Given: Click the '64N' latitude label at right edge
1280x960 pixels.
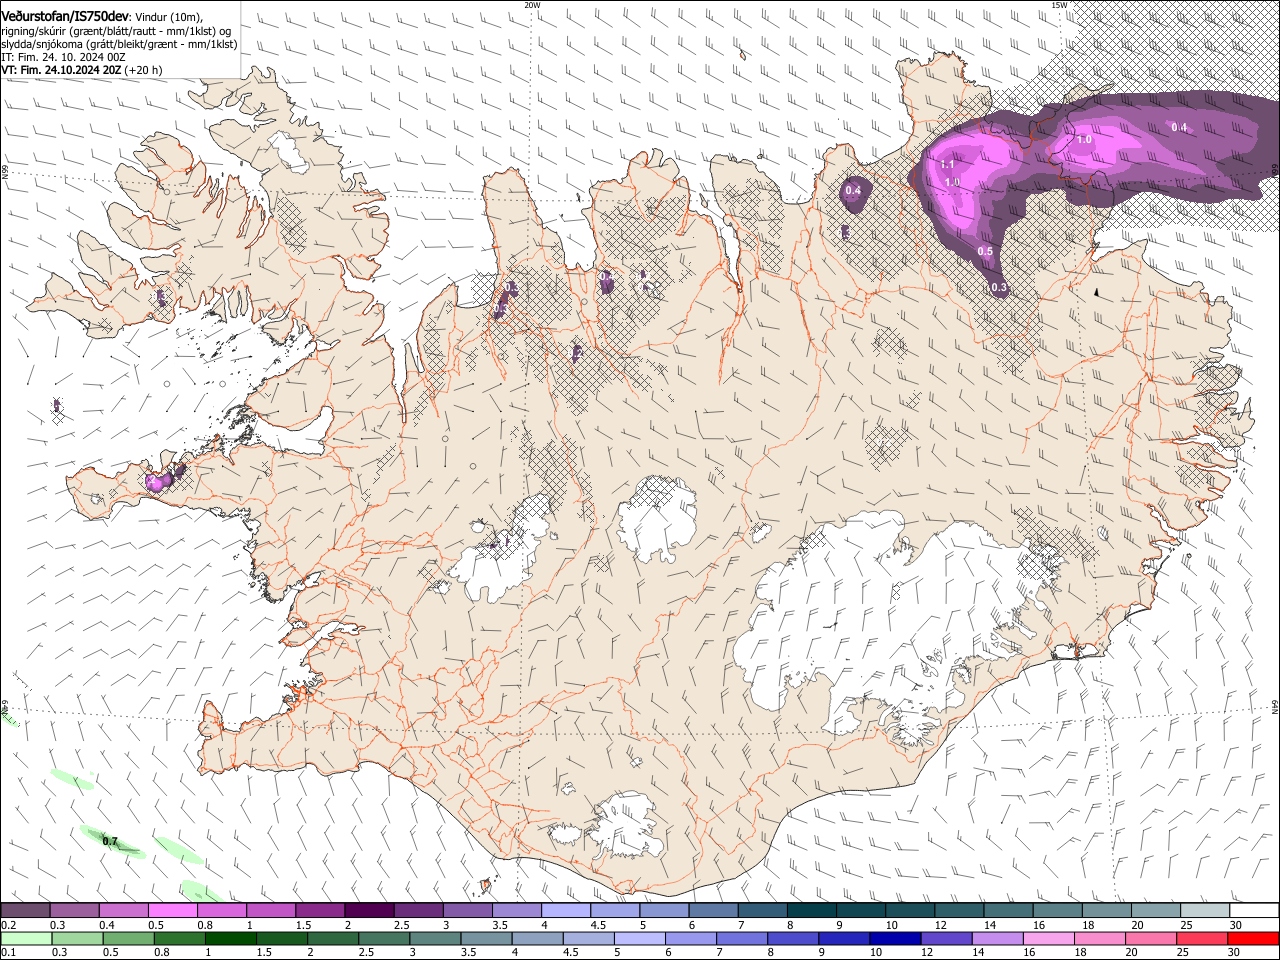Looking at the screenshot, I should tap(1275, 707).
